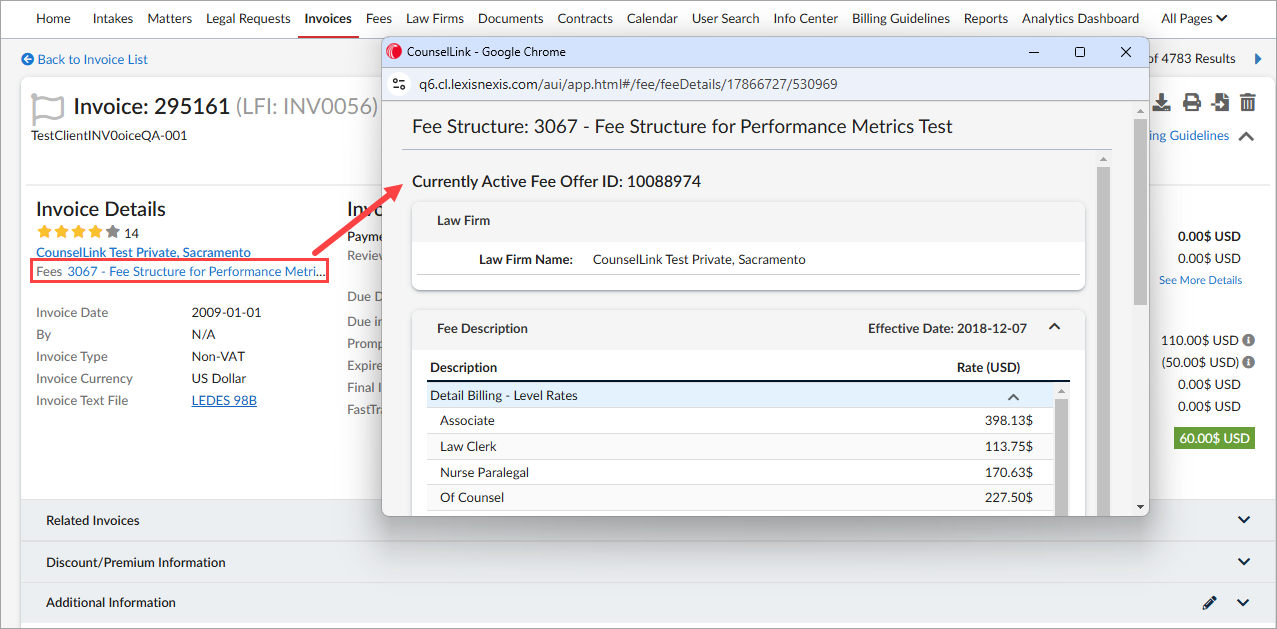Open the Info Center menu
Viewport: 1277px width, 629px height.
pyautogui.click(x=806, y=18)
